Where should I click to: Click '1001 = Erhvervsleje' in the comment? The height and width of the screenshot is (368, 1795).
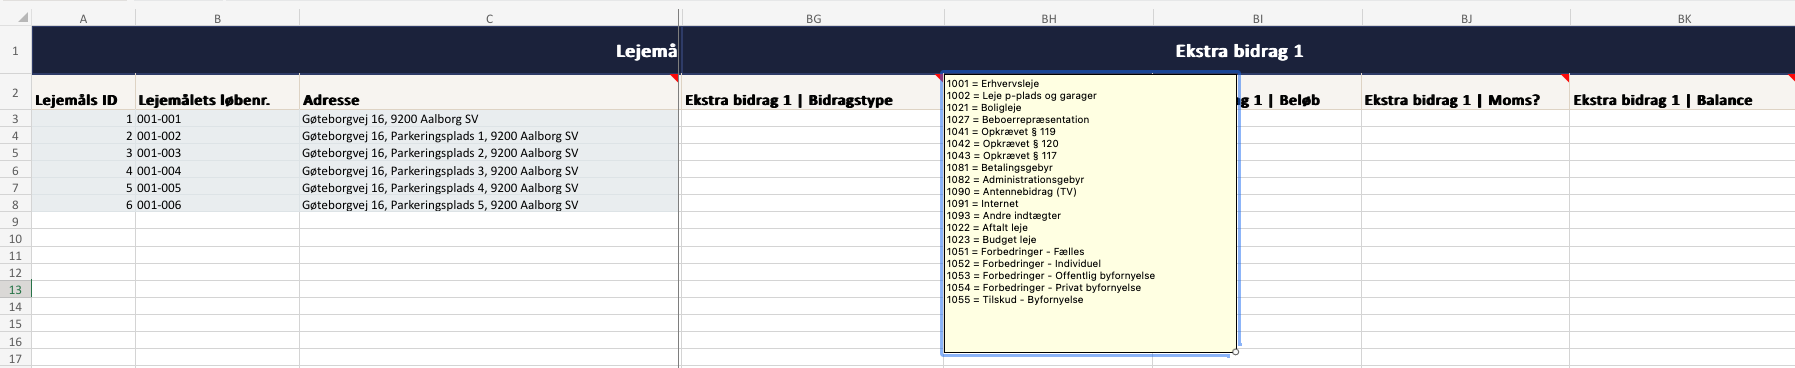(993, 84)
